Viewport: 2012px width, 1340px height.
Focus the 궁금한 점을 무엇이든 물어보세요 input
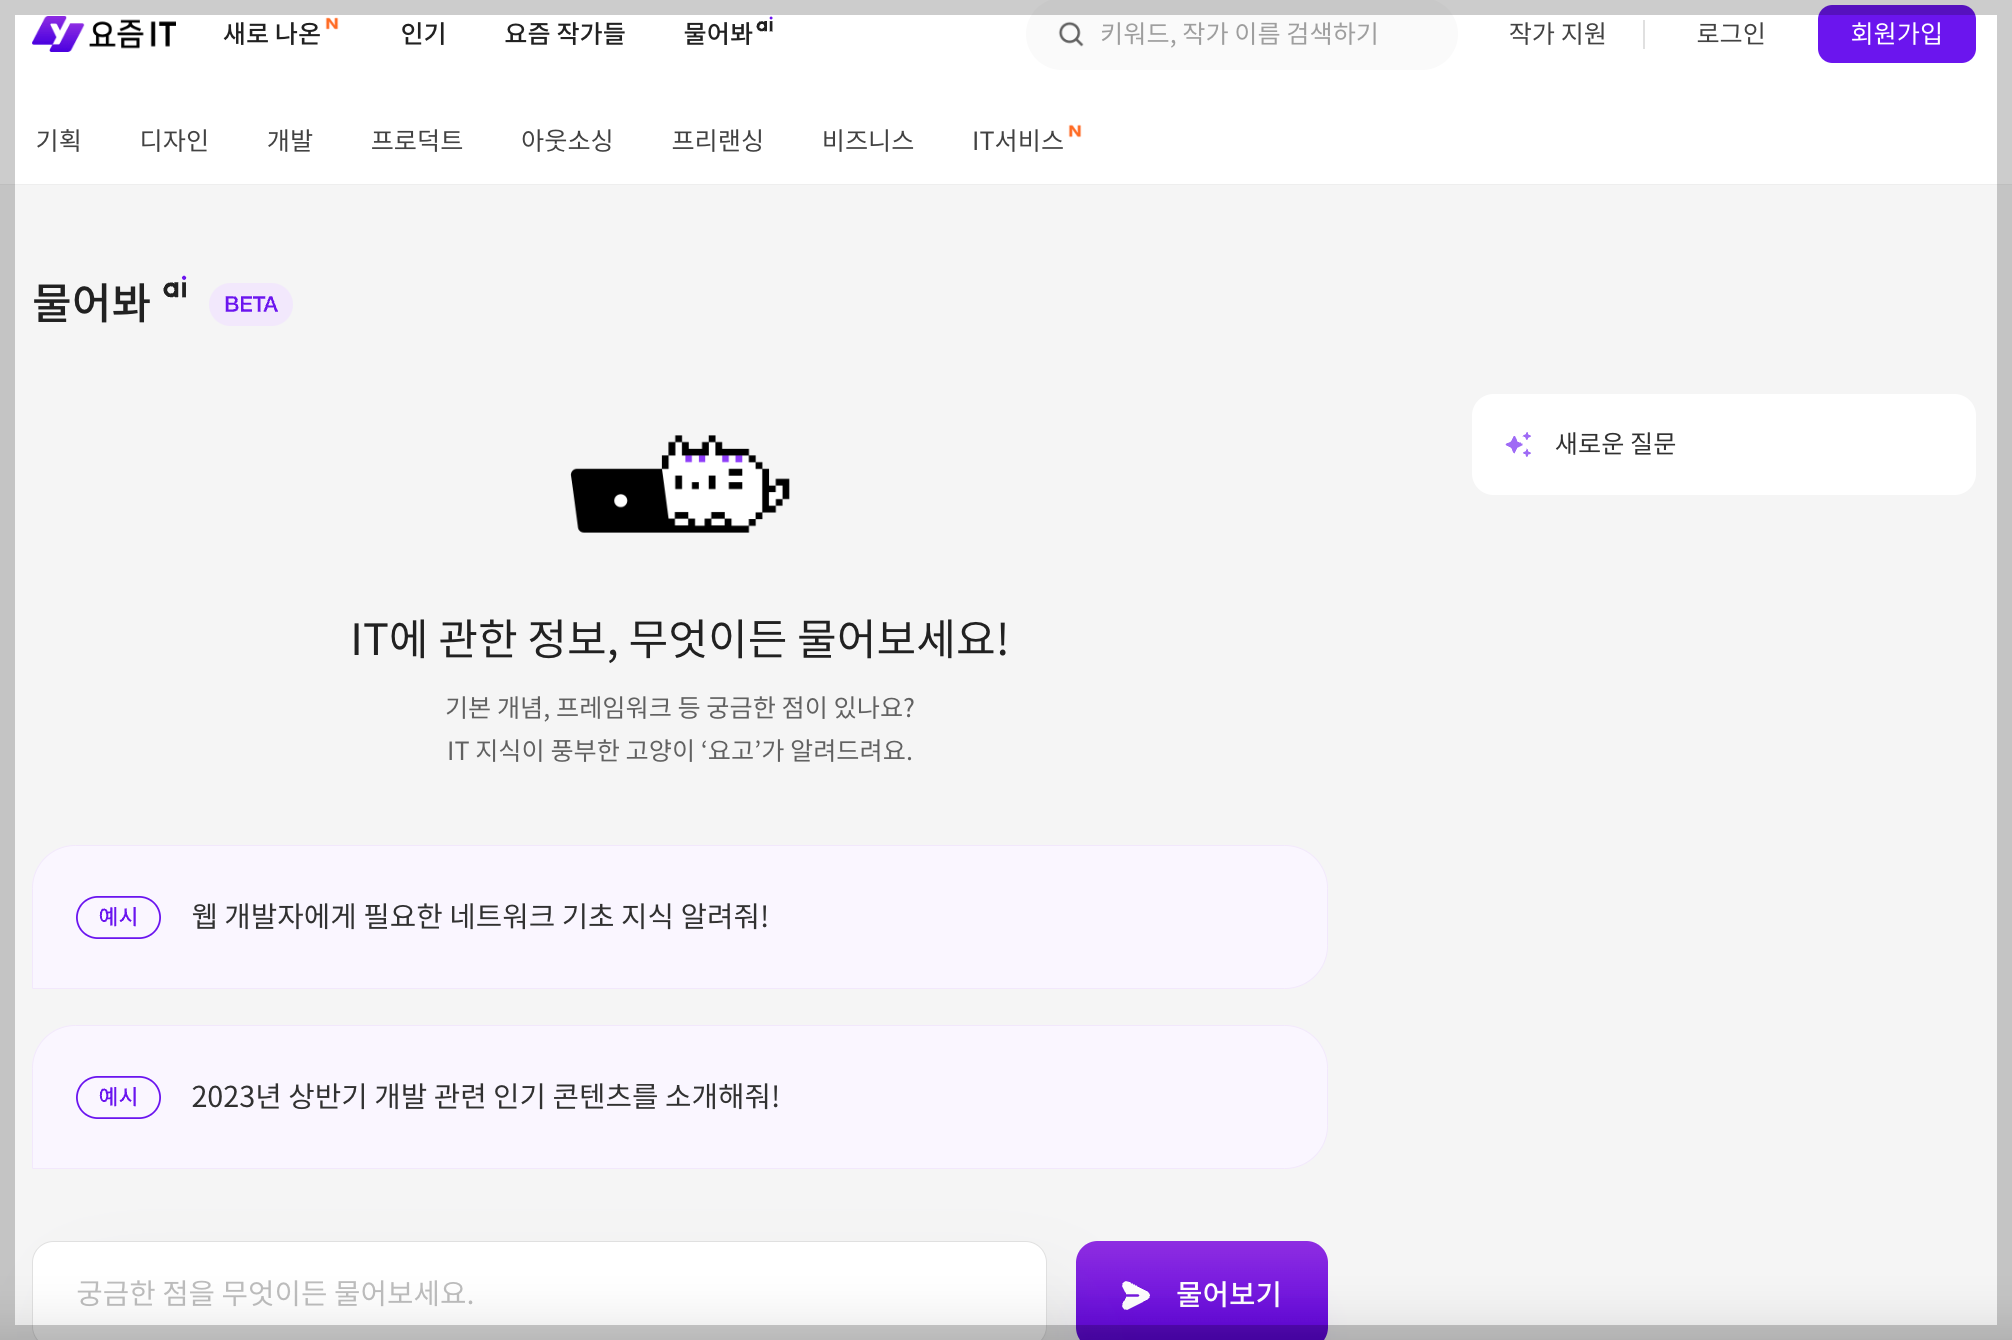pos(540,1292)
